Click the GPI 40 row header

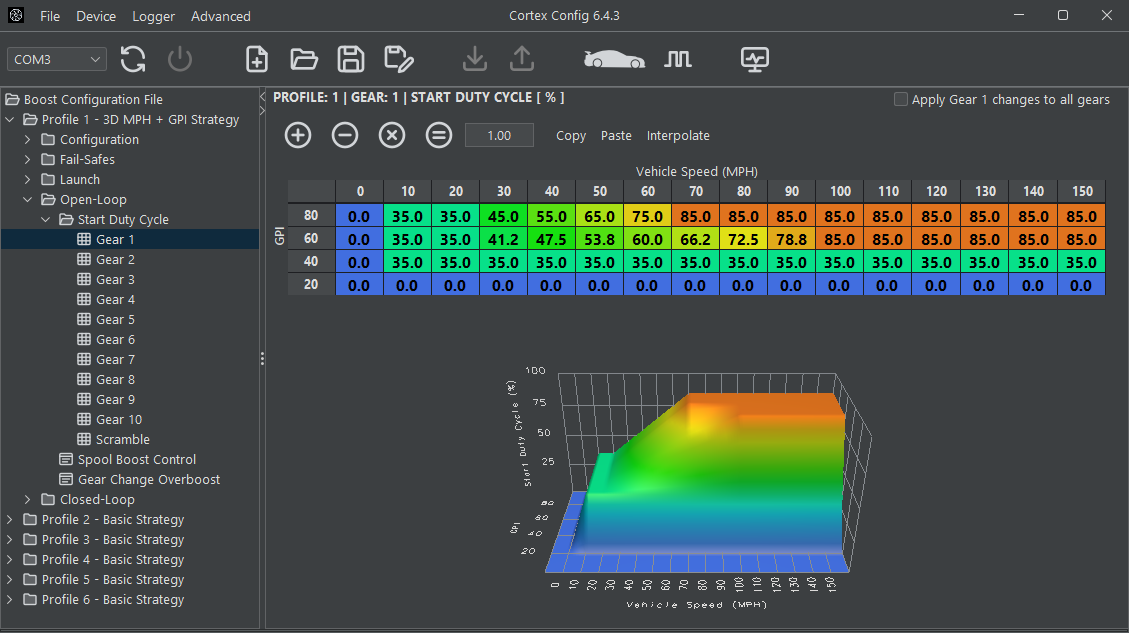311,262
